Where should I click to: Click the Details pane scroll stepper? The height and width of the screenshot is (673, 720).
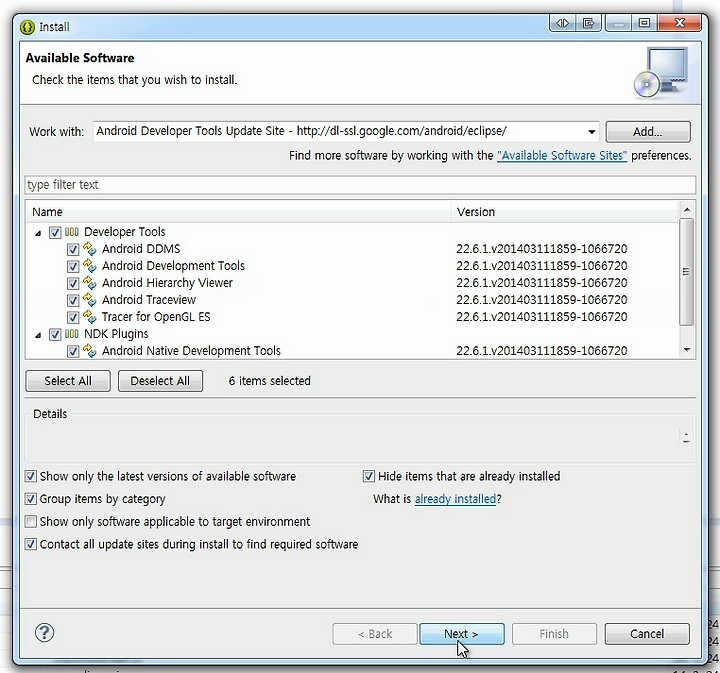[686, 437]
